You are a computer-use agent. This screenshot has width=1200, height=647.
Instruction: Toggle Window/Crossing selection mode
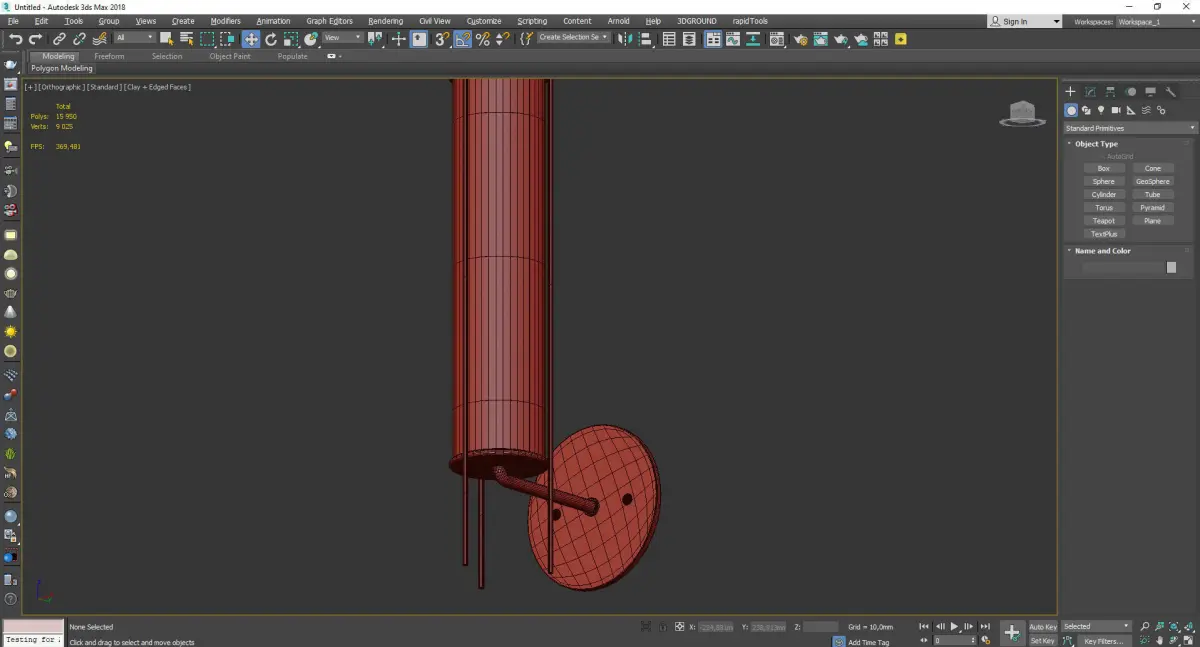tap(227, 39)
